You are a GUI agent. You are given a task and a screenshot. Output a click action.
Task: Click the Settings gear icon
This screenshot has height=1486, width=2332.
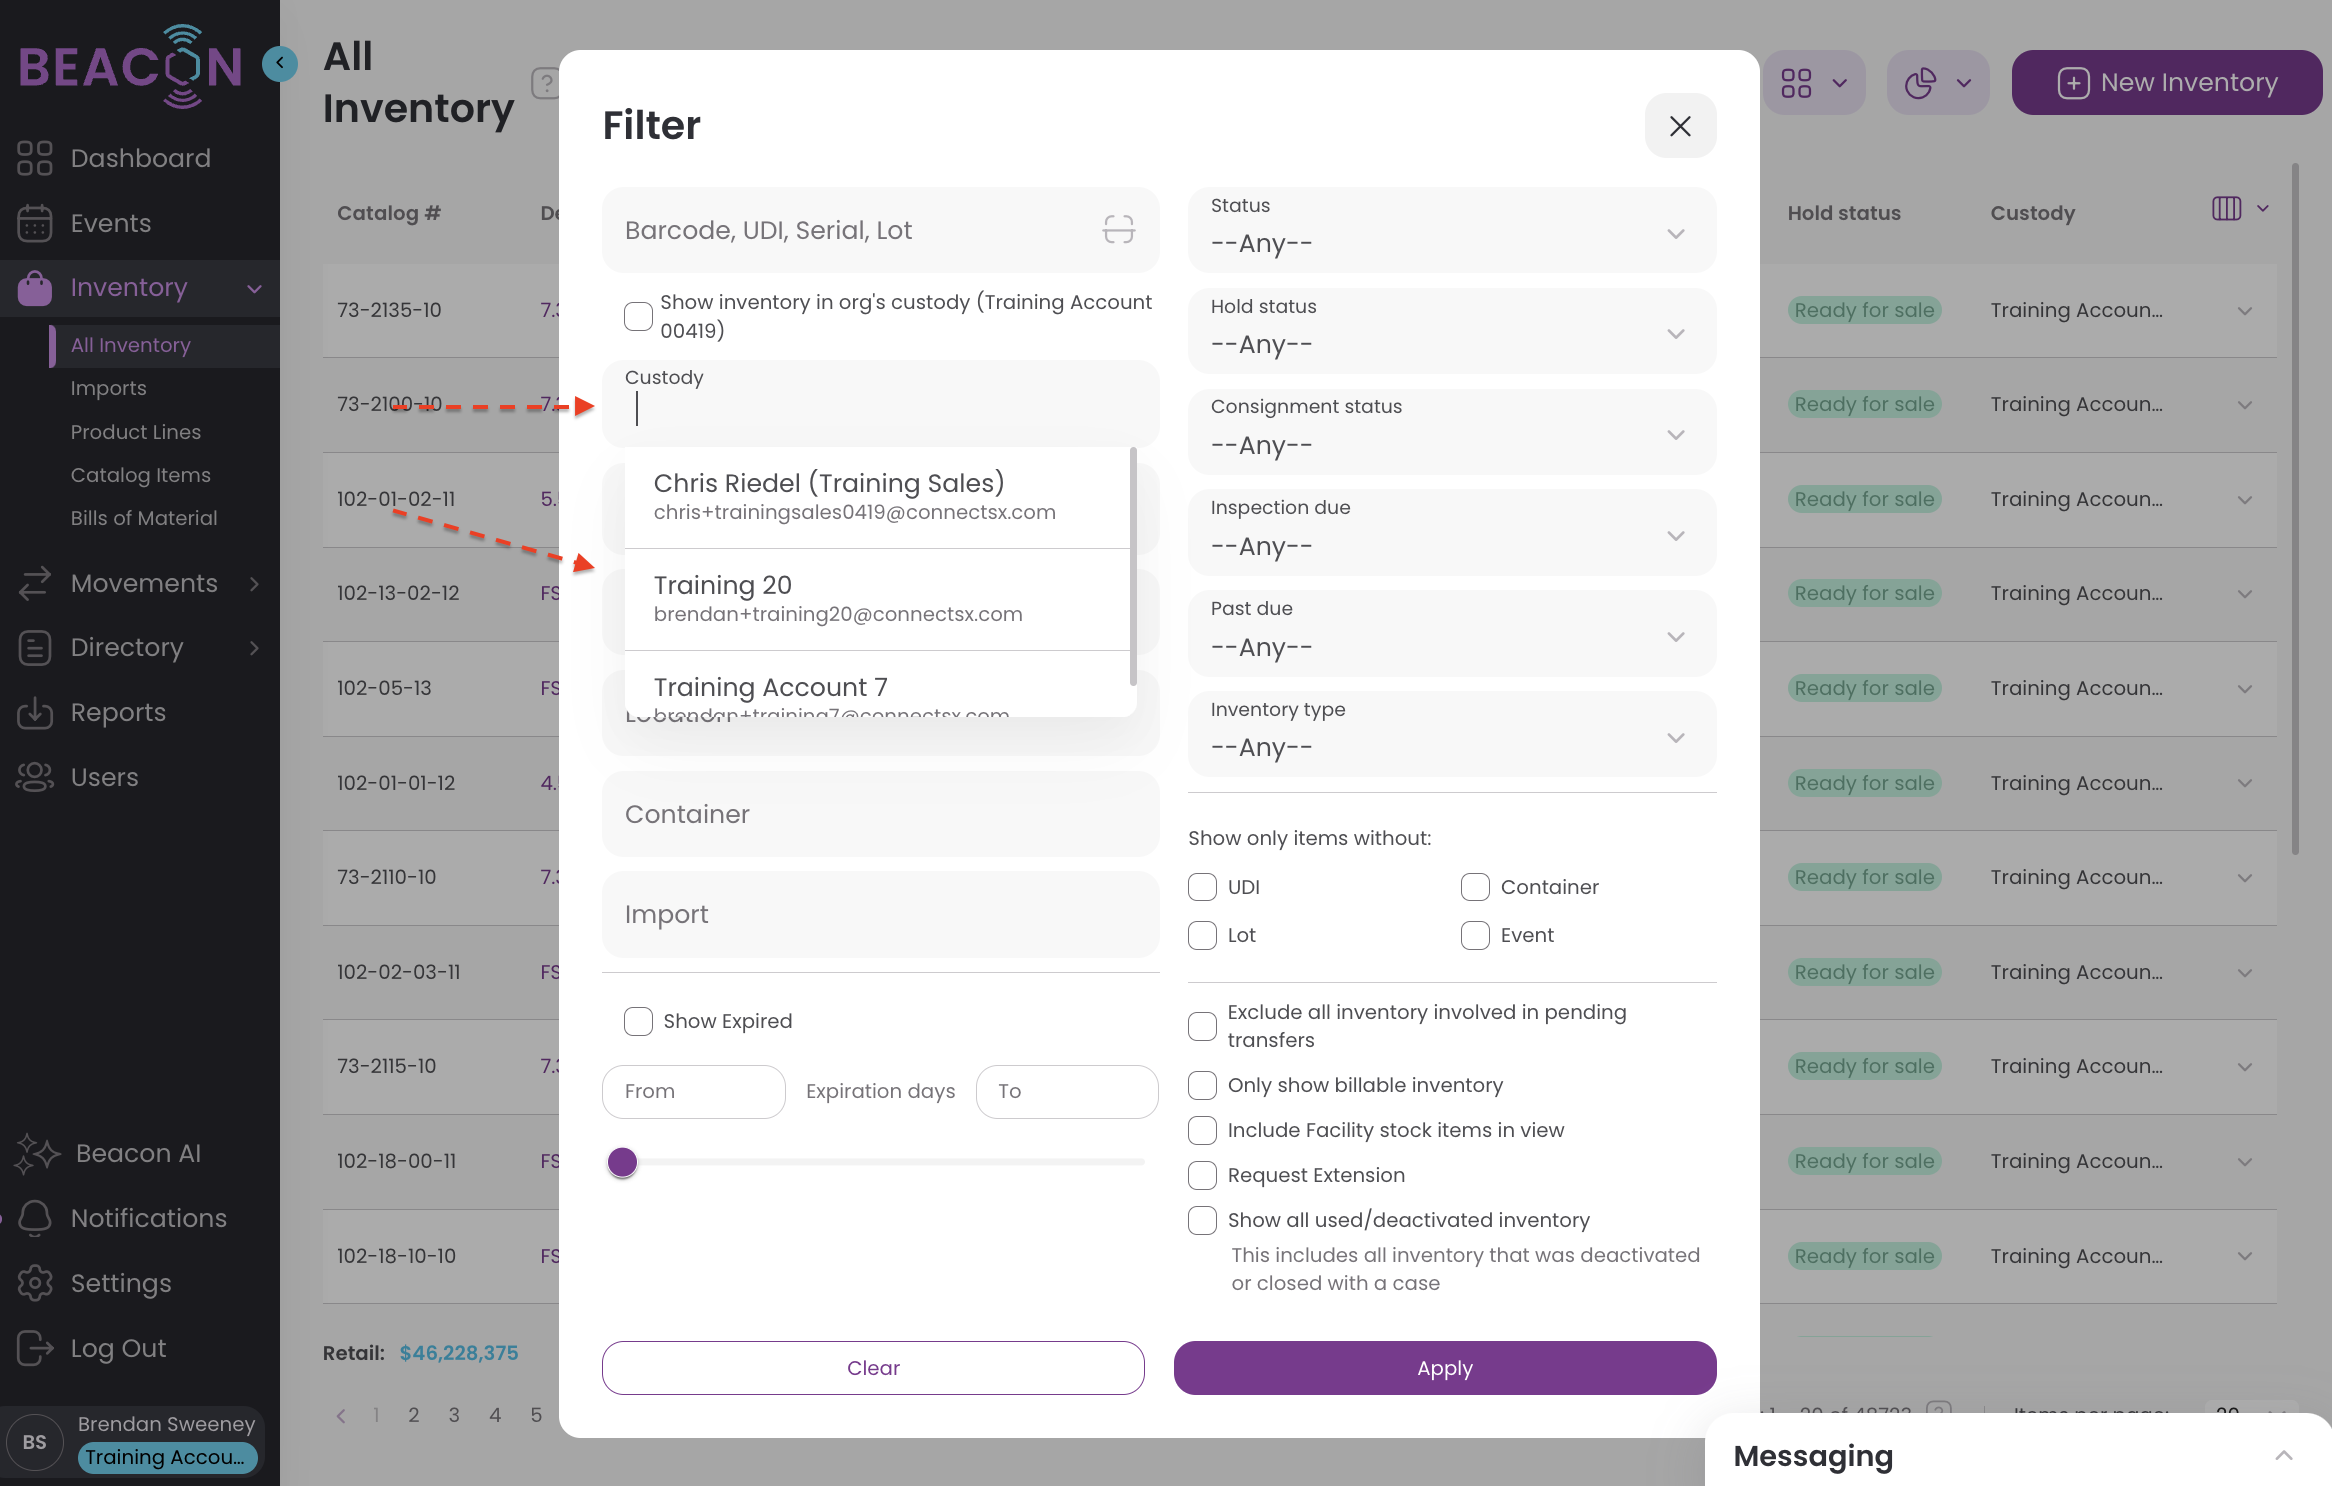click(x=35, y=1283)
